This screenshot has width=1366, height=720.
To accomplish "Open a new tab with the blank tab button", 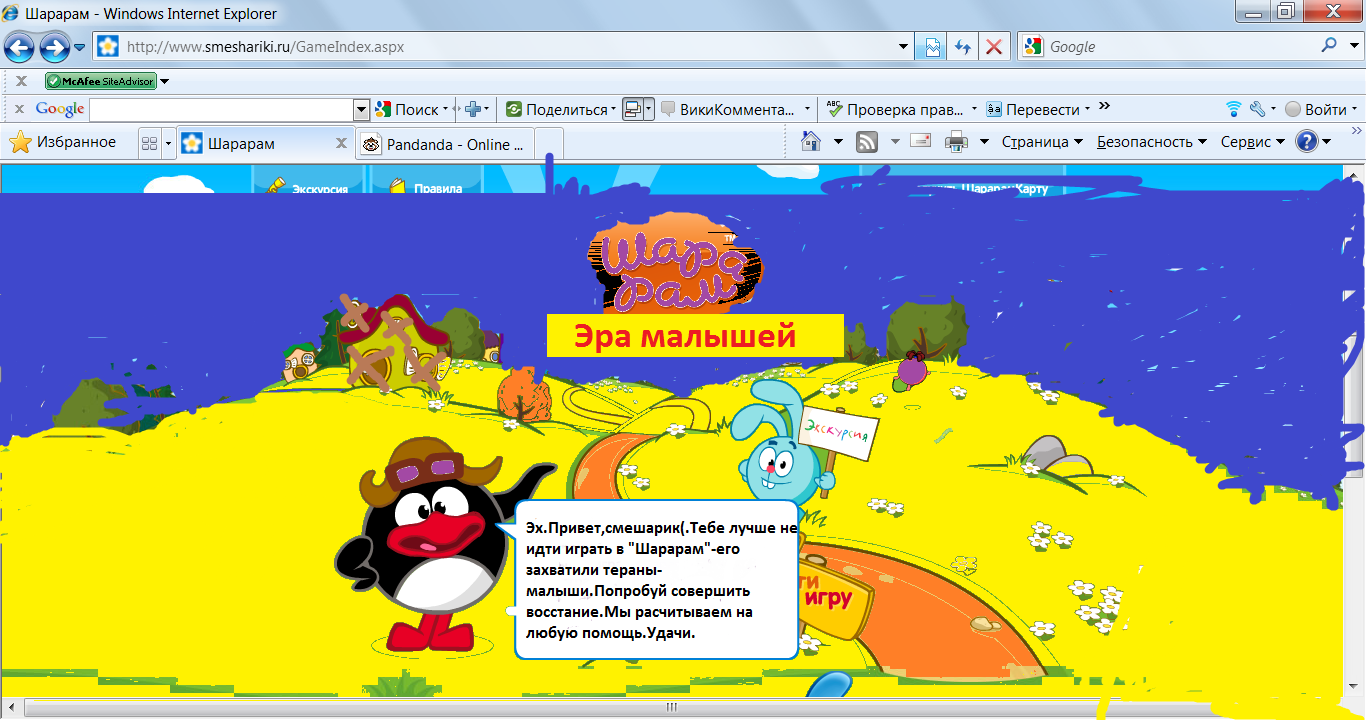I will [x=549, y=144].
